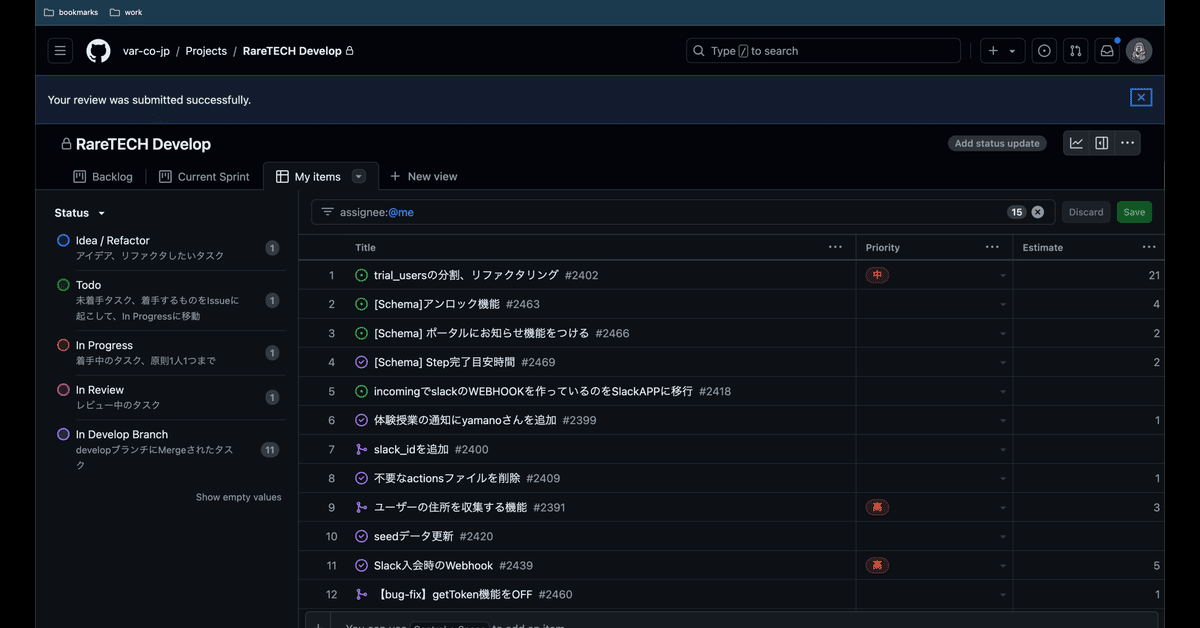Click the 高 priority label on row 9
The height and width of the screenshot is (628, 1200).
[877, 507]
